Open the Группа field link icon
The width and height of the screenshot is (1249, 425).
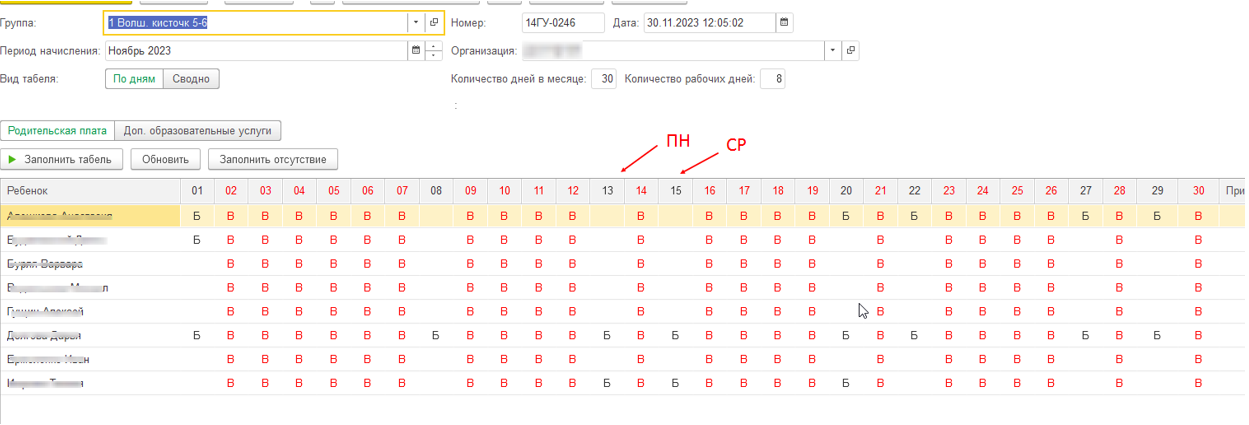pyautogui.click(x=434, y=22)
